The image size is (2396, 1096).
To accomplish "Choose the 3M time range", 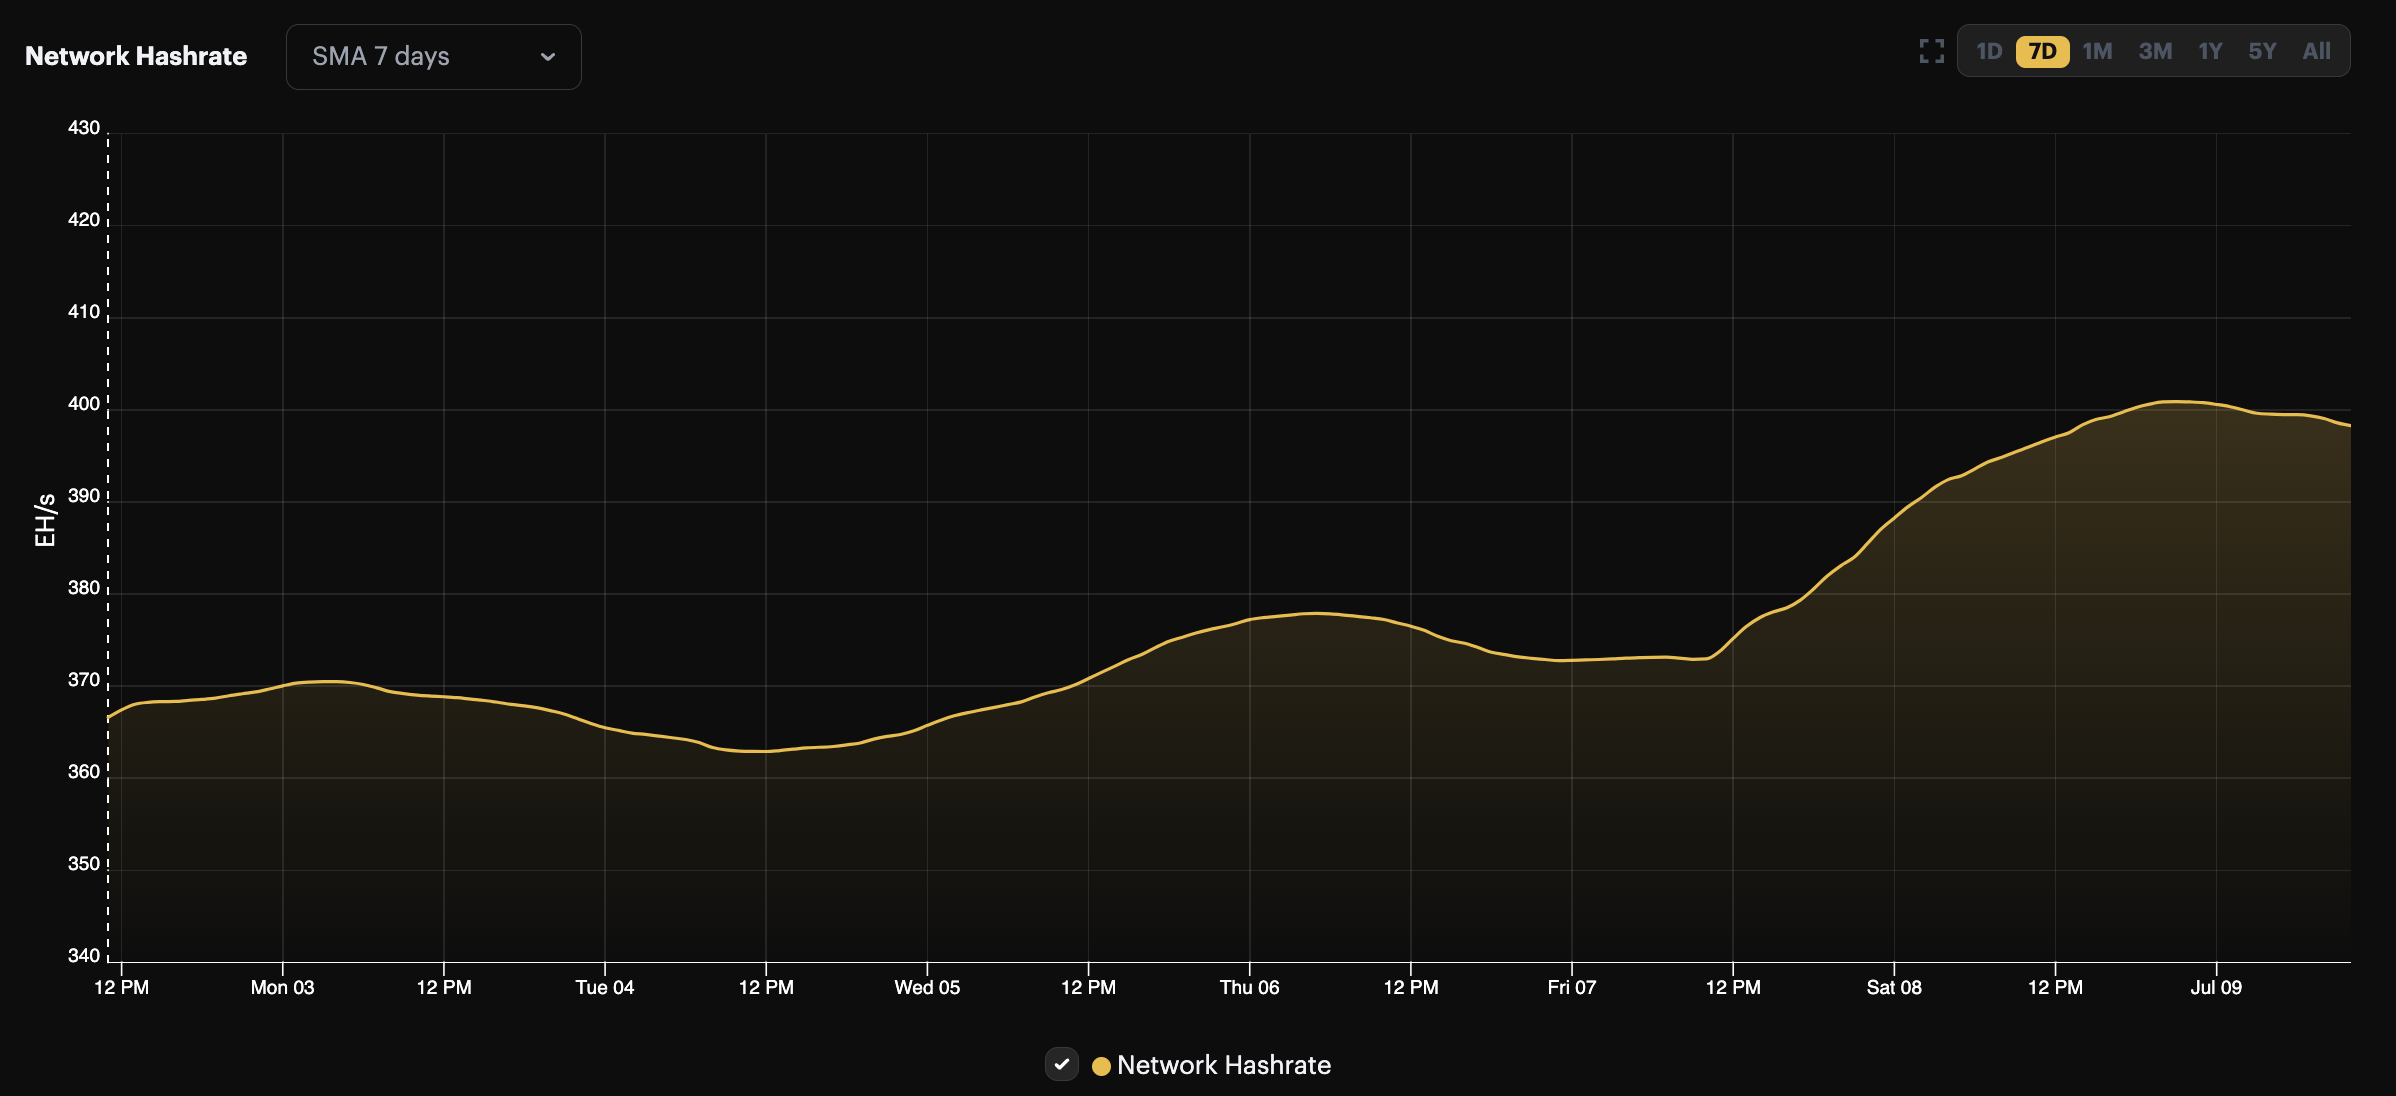I will (x=2156, y=50).
